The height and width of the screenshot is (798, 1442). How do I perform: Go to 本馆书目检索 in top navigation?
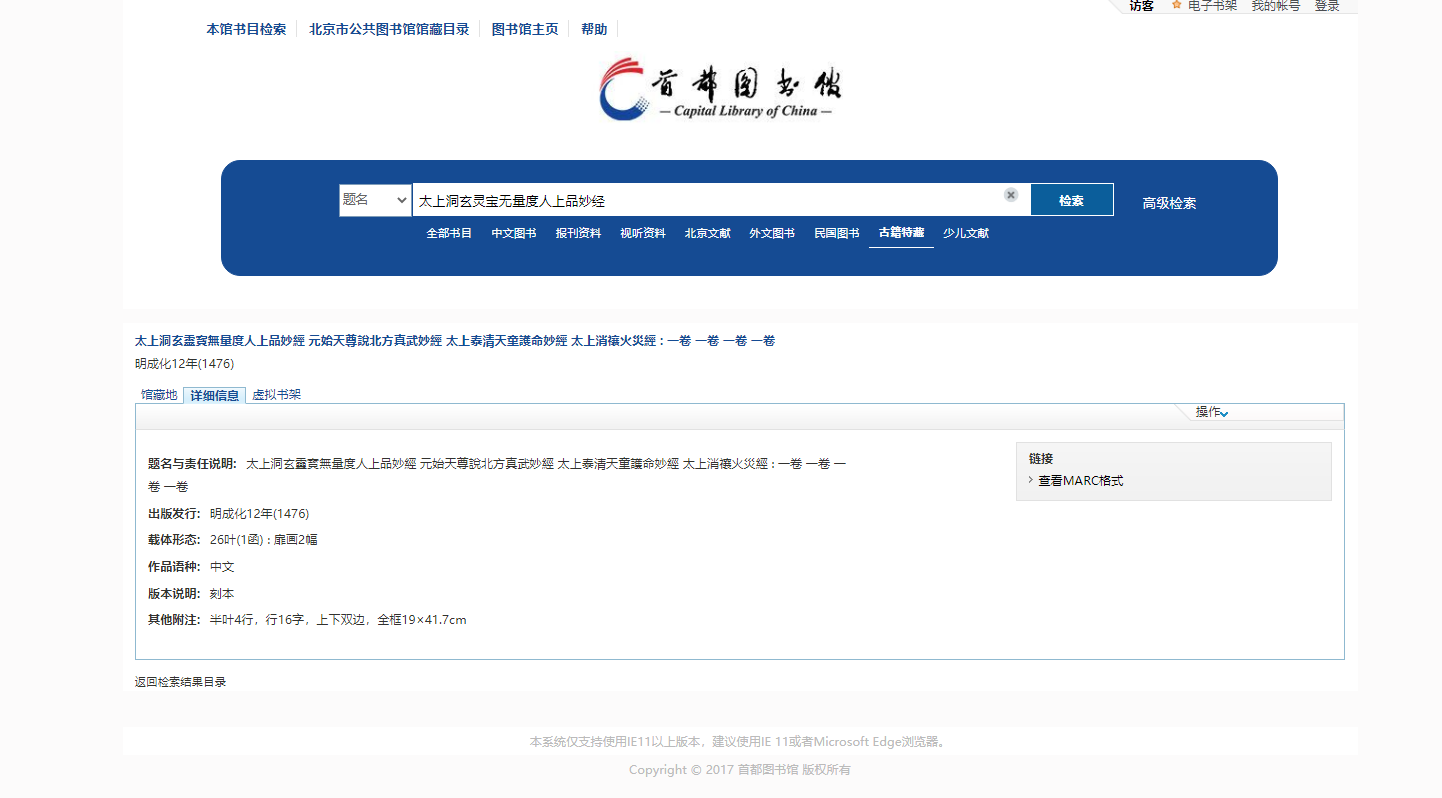[246, 29]
